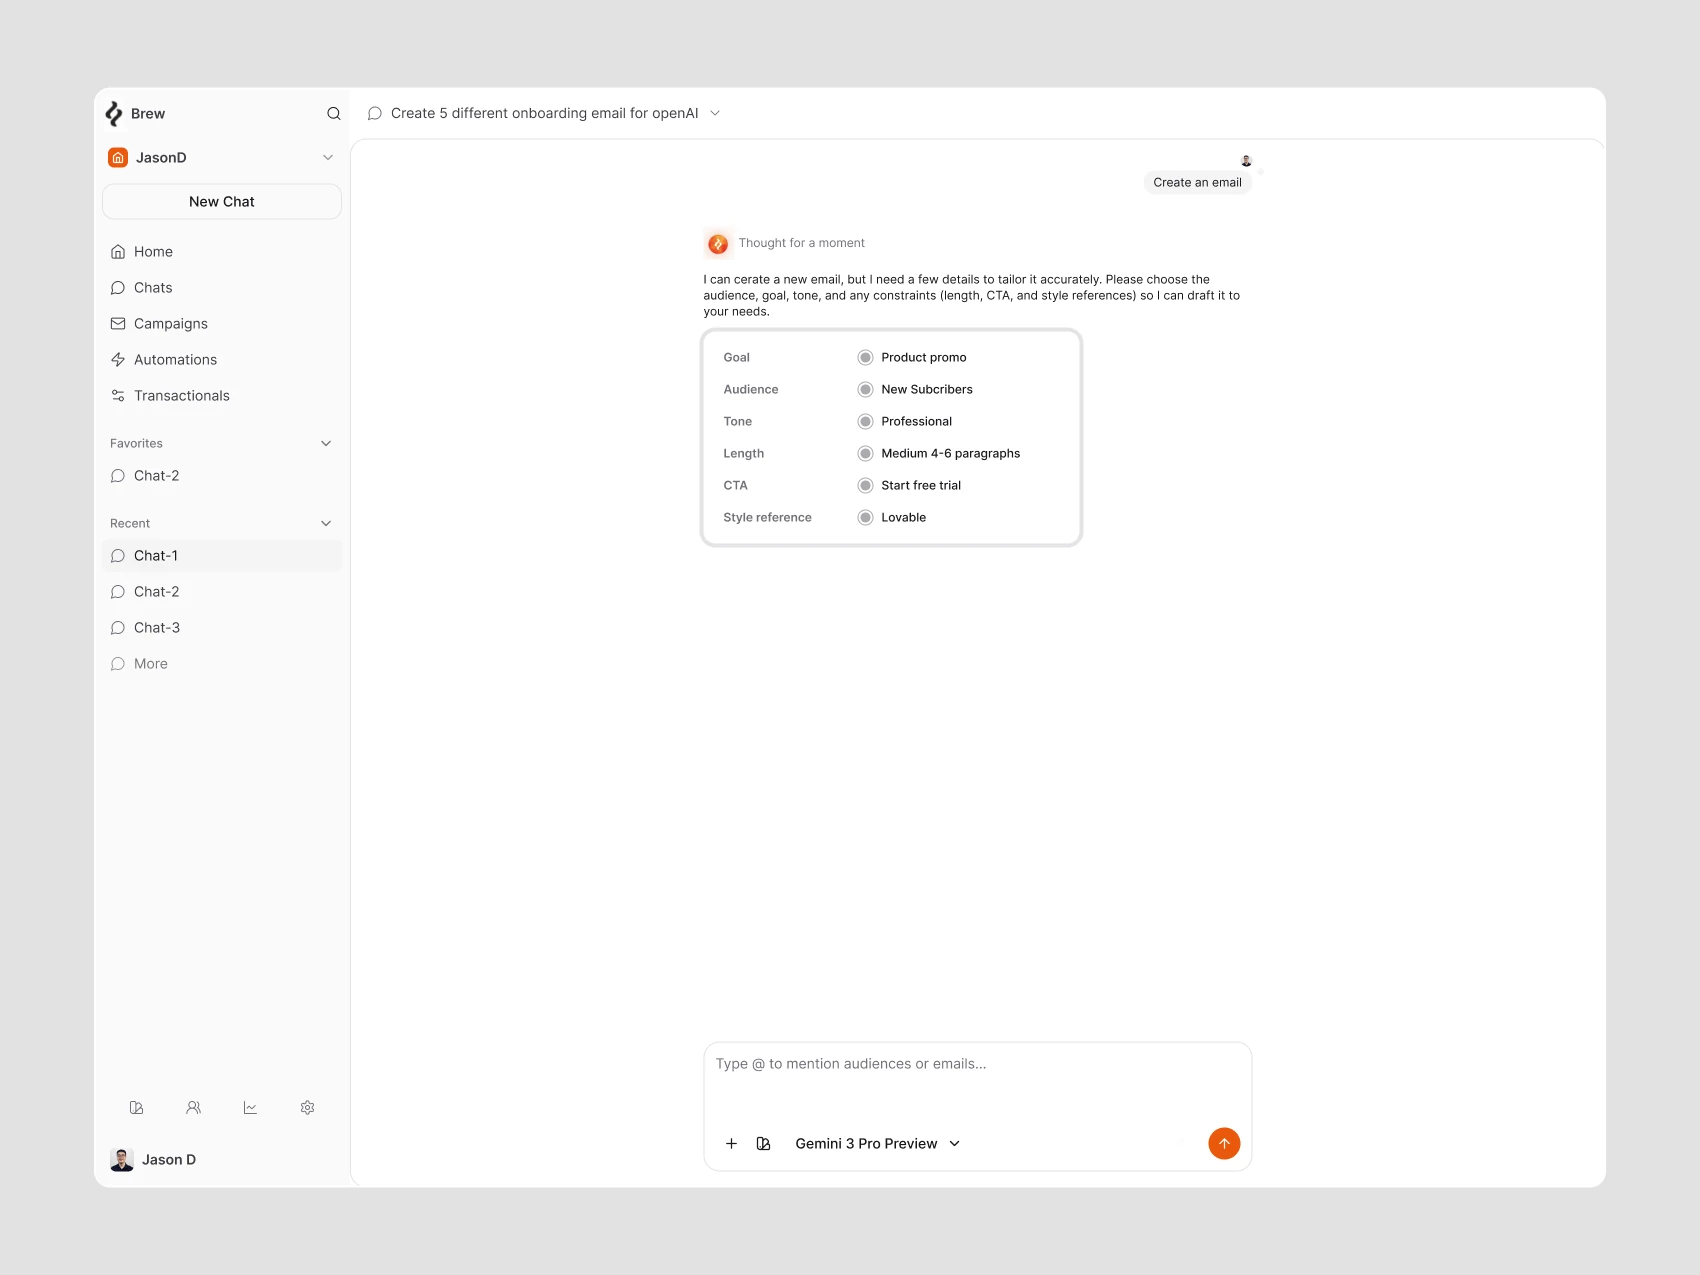1700x1275 pixels.
Task: Click the Jason D name at the sidebar bottom
Action: tap(169, 1160)
